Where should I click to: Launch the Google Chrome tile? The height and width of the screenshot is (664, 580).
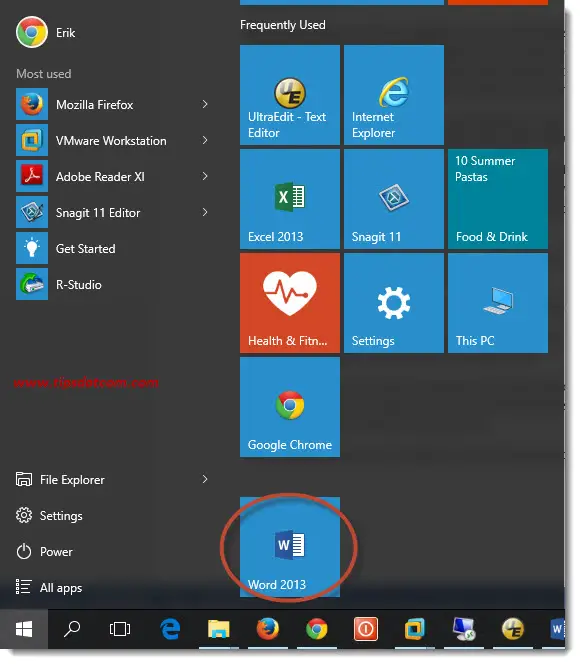290,407
